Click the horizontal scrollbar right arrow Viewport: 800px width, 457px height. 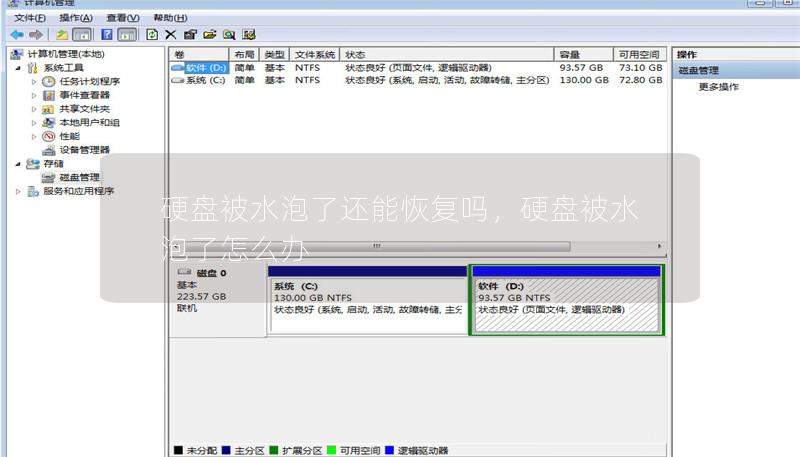tap(659, 246)
